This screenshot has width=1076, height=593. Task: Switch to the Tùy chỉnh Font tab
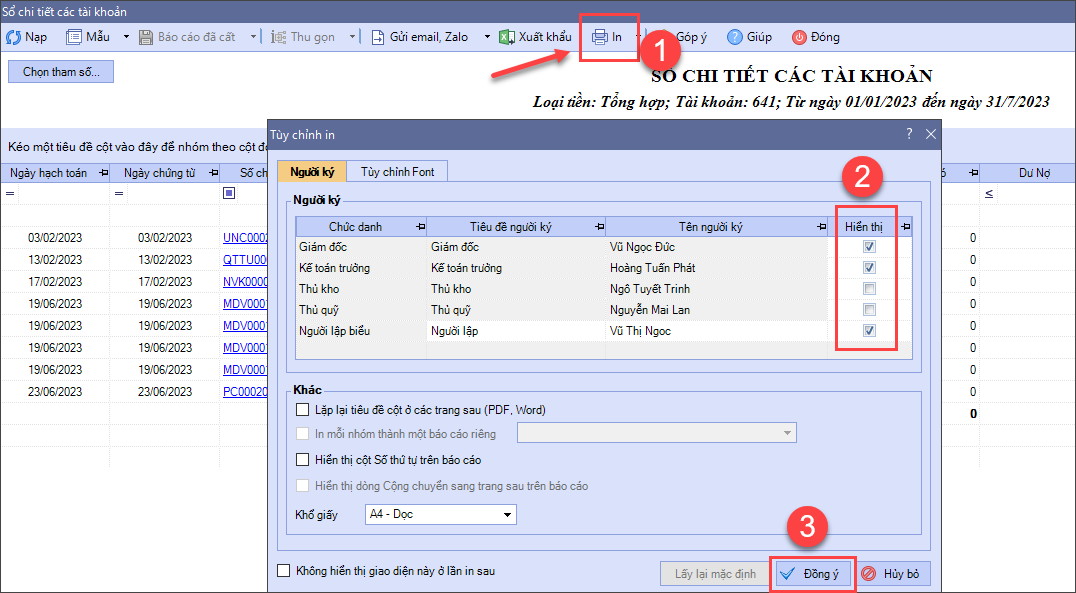(397, 171)
